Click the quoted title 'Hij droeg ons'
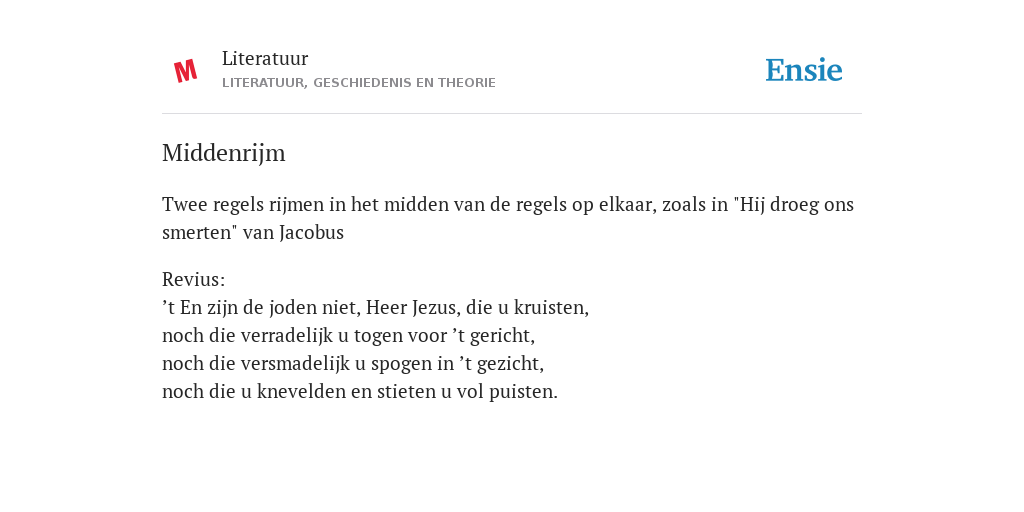The width and height of the screenshot is (1024, 512). pos(794,205)
